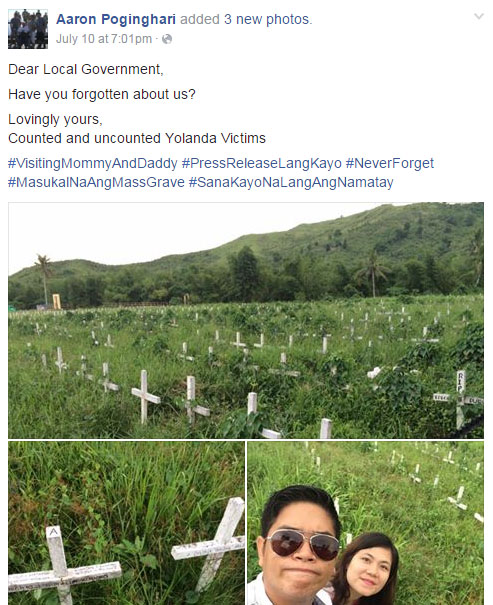Click the '3 new photos' link
This screenshot has height=605, width=493.
(267, 19)
